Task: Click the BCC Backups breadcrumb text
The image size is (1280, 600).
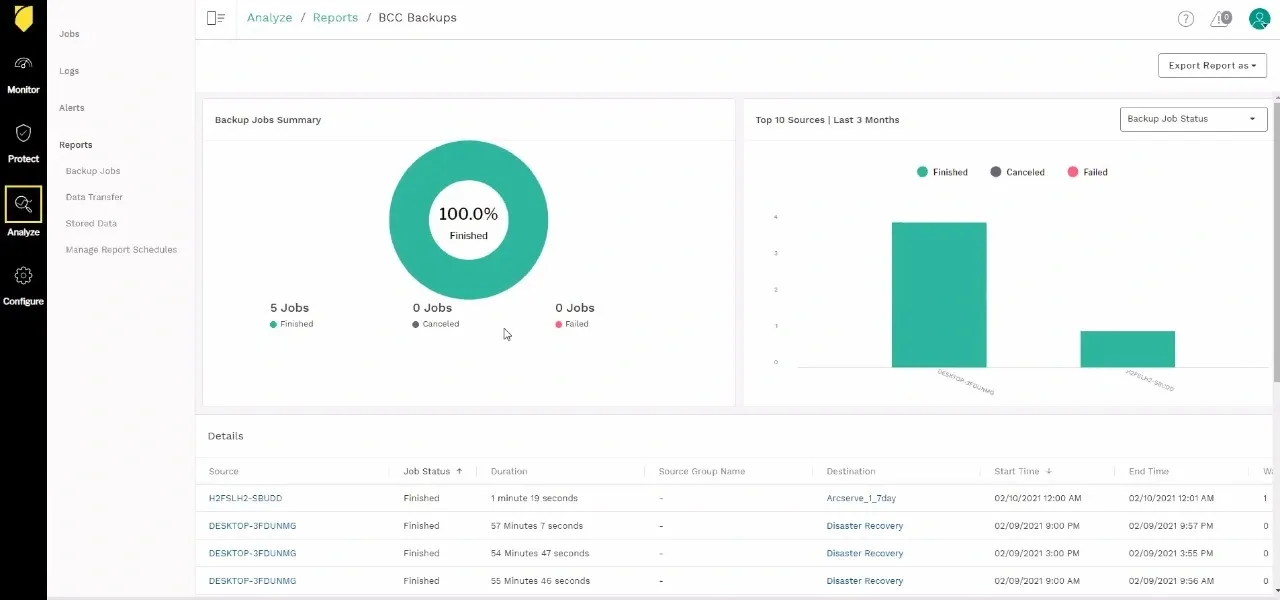Action: 417,18
